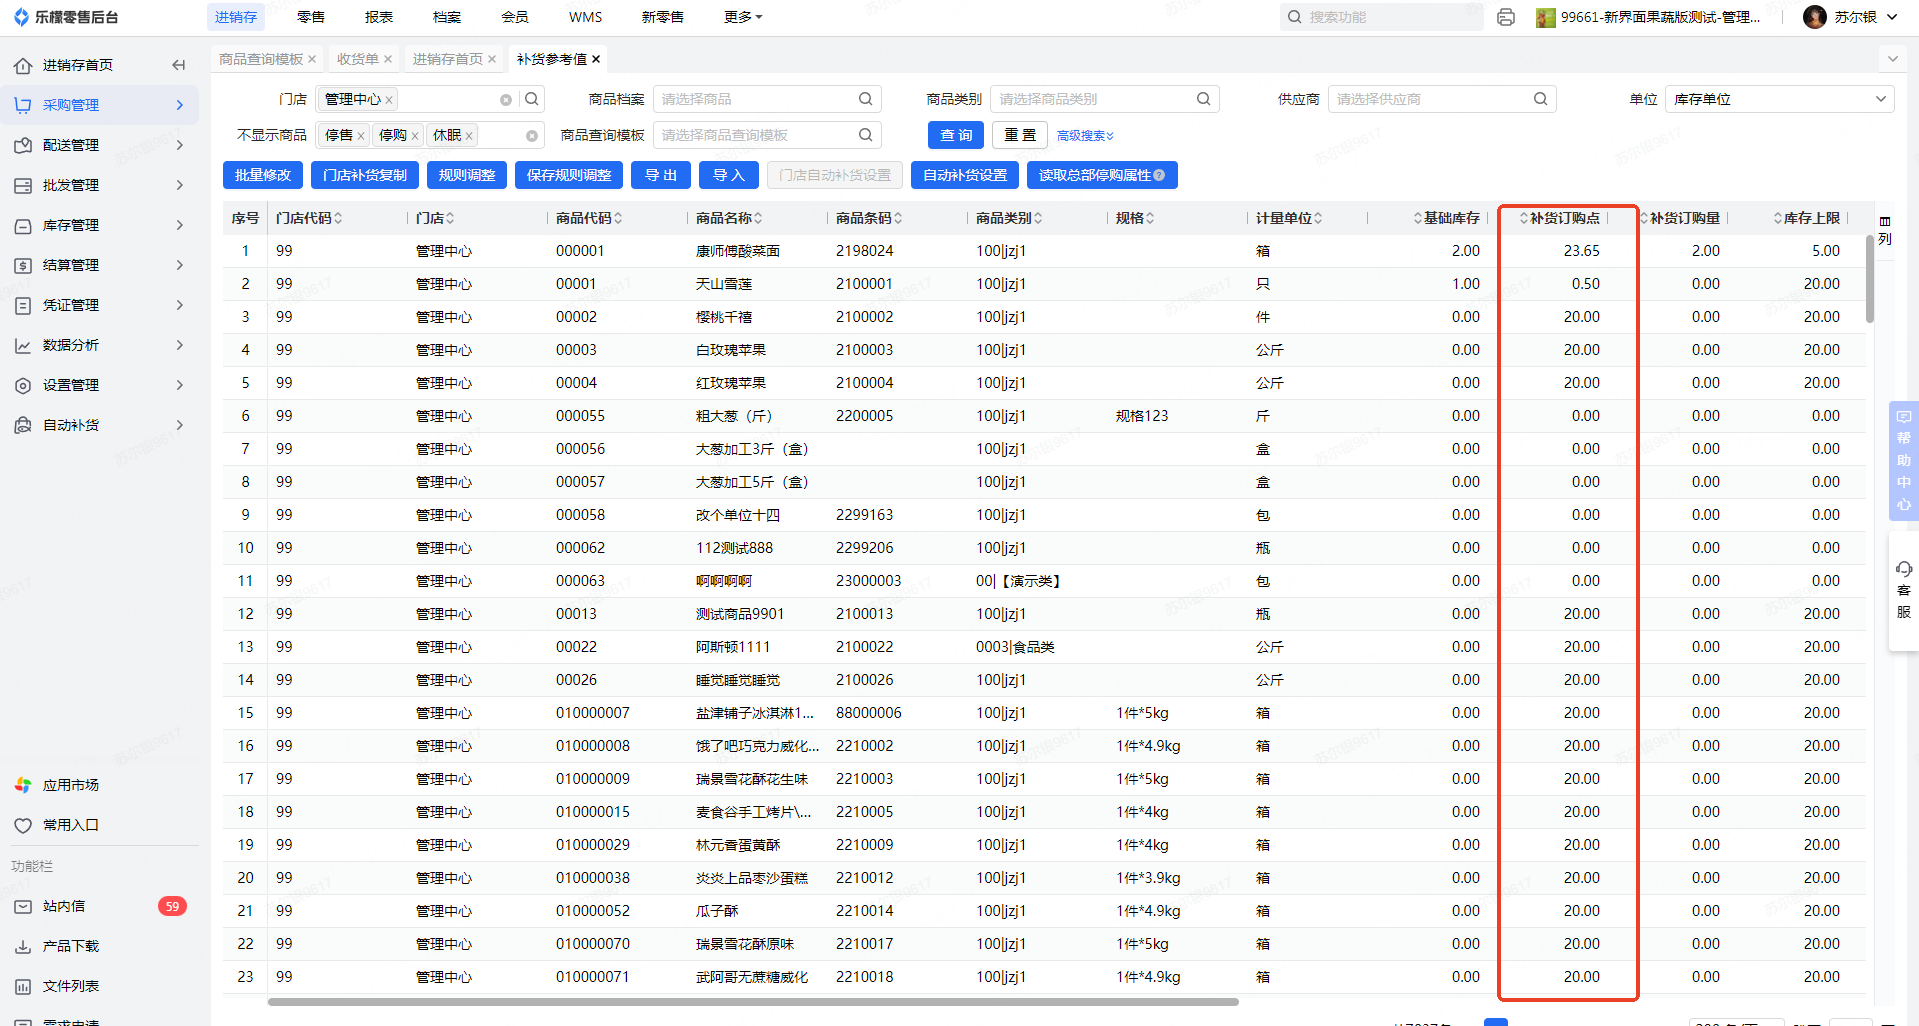The height and width of the screenshot is (1026, 1919).
Task: Clear the 门店 field selection
Action: (x=506, y=100)
